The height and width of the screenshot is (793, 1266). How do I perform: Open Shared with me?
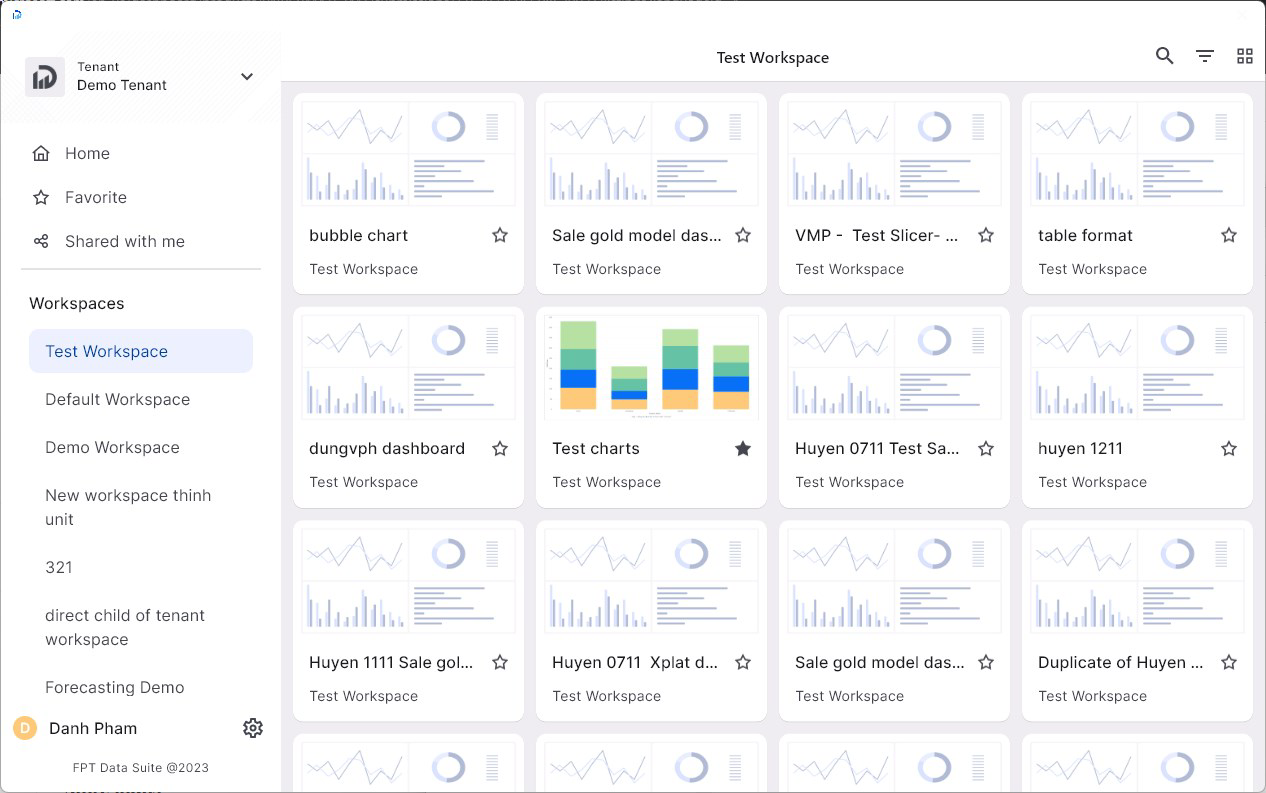[x=141, y=241]
